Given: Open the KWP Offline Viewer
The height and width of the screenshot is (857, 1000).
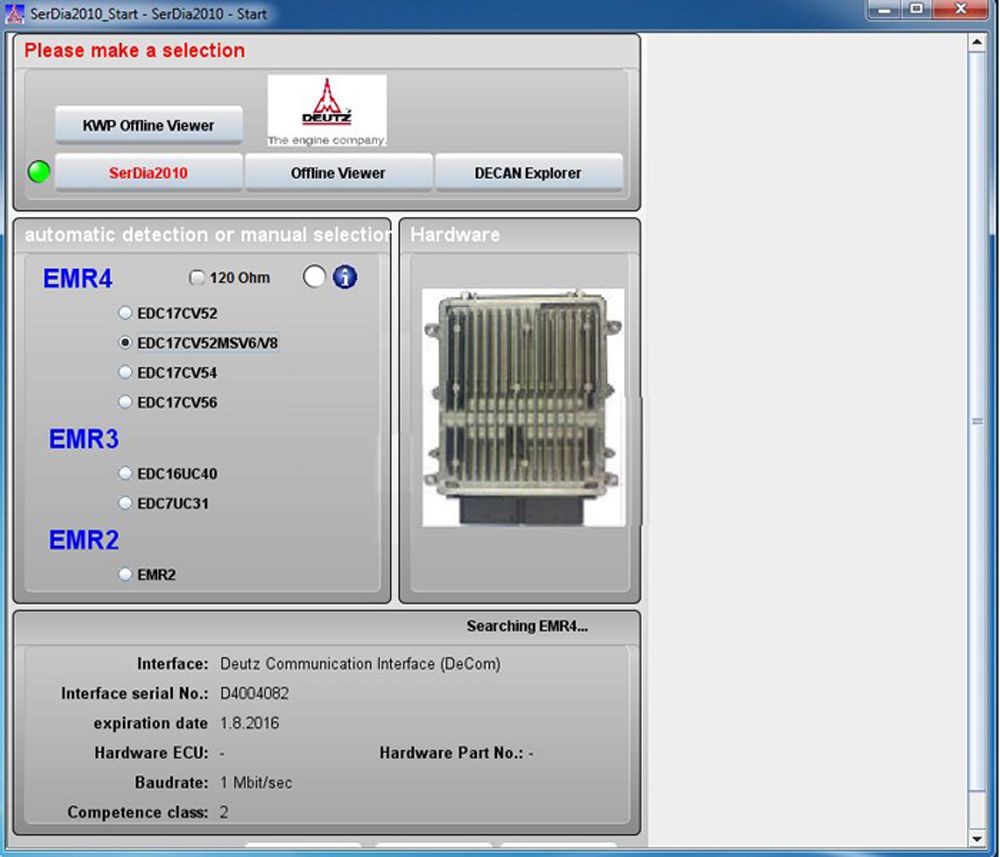Looking at the screenshot, I should (149, 125).
